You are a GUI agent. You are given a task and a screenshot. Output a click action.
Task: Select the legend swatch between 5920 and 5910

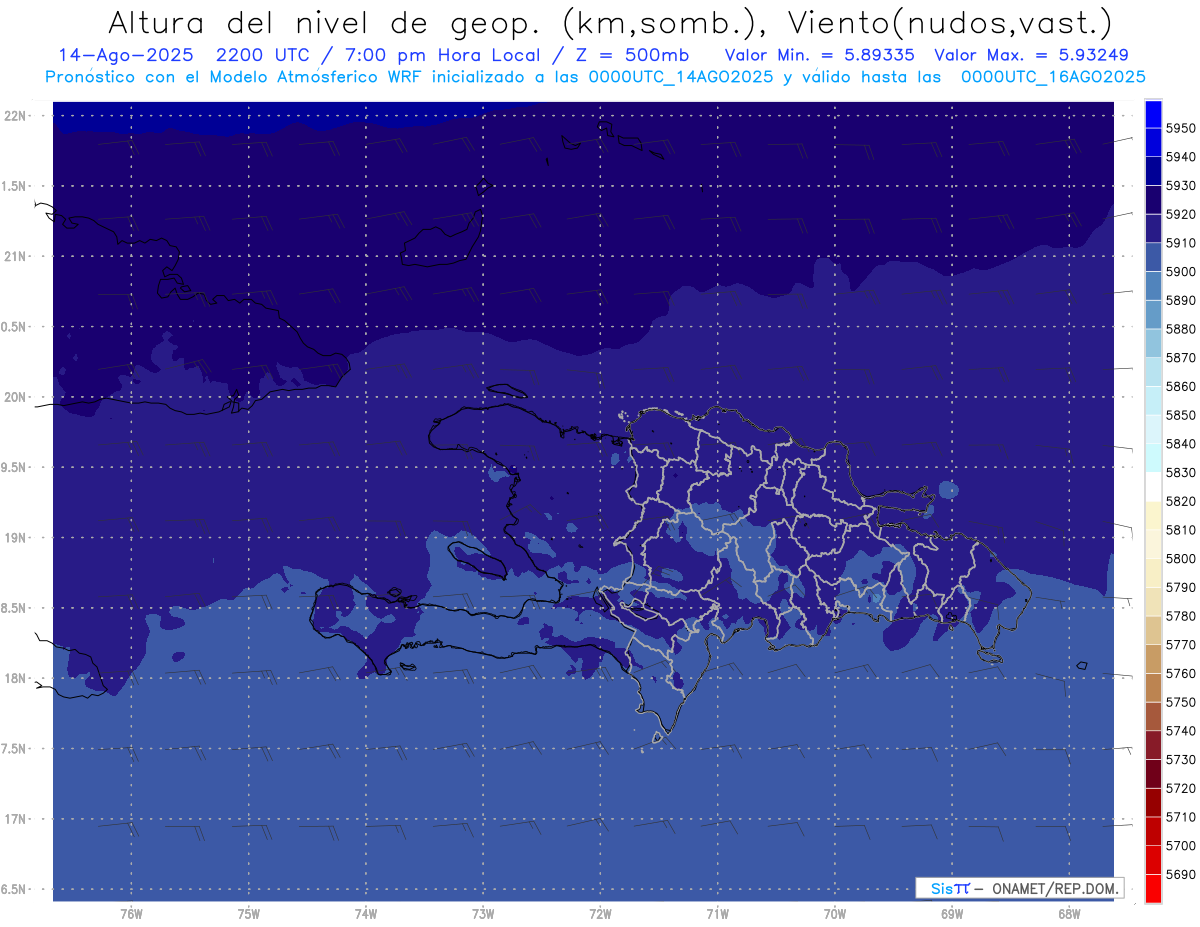point(1153,228)
